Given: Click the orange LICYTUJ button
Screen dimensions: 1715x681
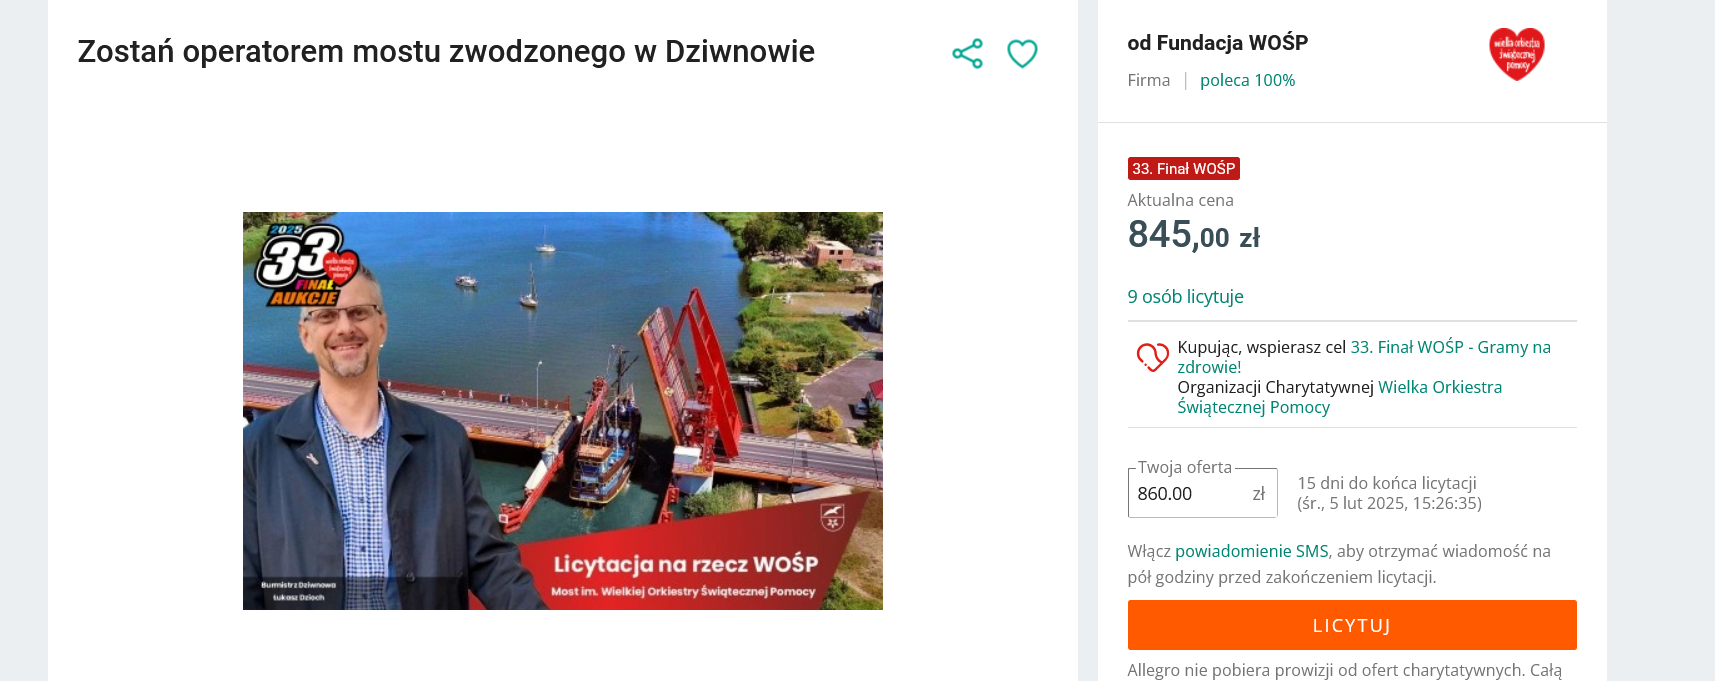Looking at the screenshot, I should pos(1352,625).
